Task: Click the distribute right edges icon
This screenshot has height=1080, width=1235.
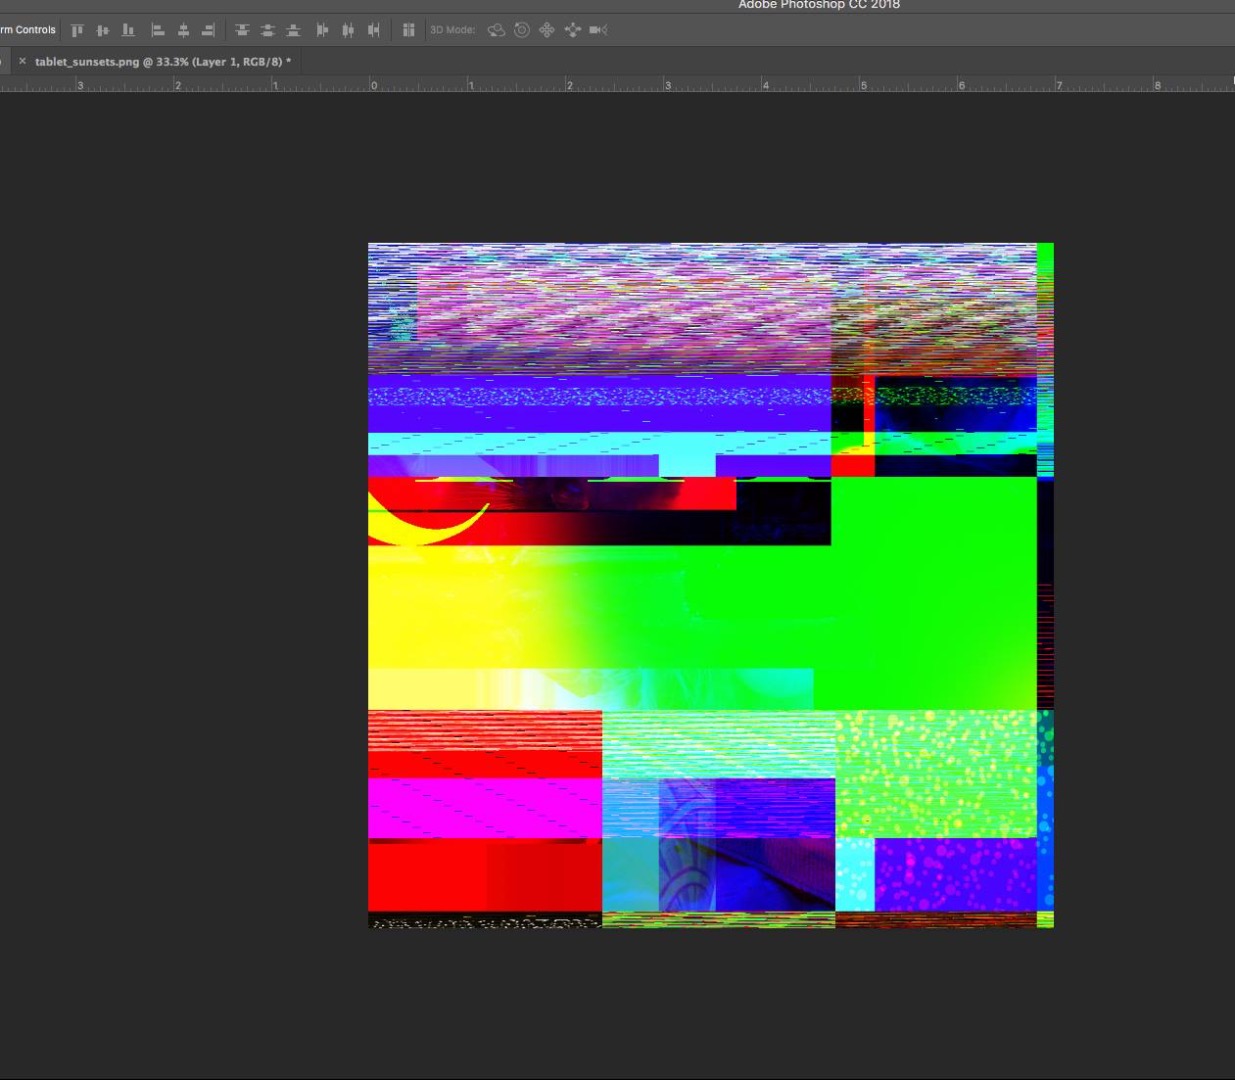Action: coord(373,30)
